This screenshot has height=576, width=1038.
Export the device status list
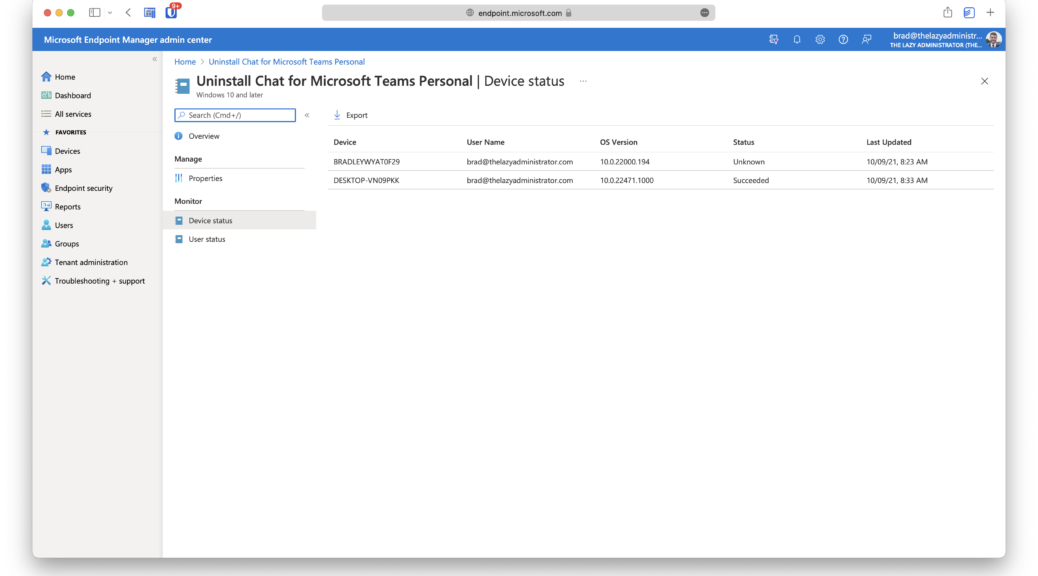pos(350,115)
